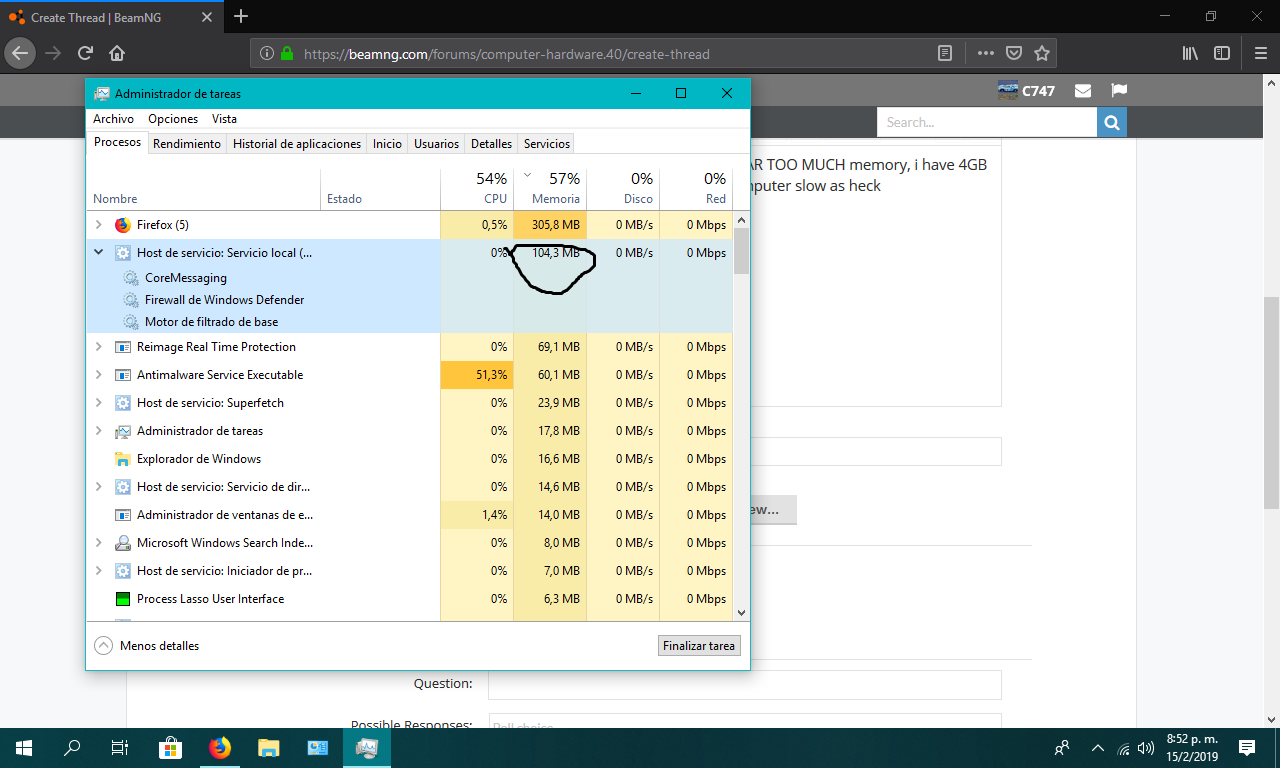Expand Reimage Real Time Protection row

click(x=98, y=347)
